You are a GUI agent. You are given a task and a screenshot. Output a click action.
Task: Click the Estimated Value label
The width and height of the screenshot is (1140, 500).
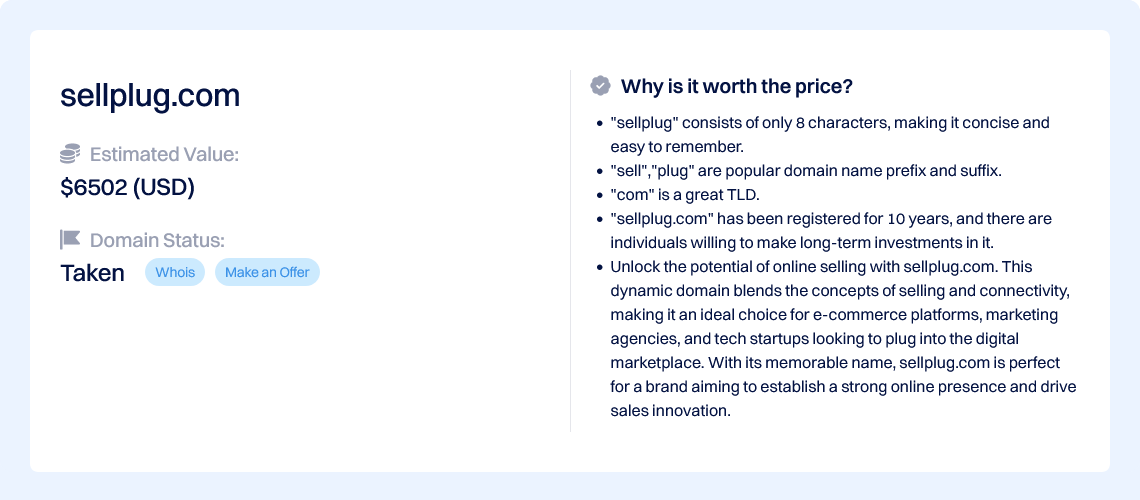[164, 154]
